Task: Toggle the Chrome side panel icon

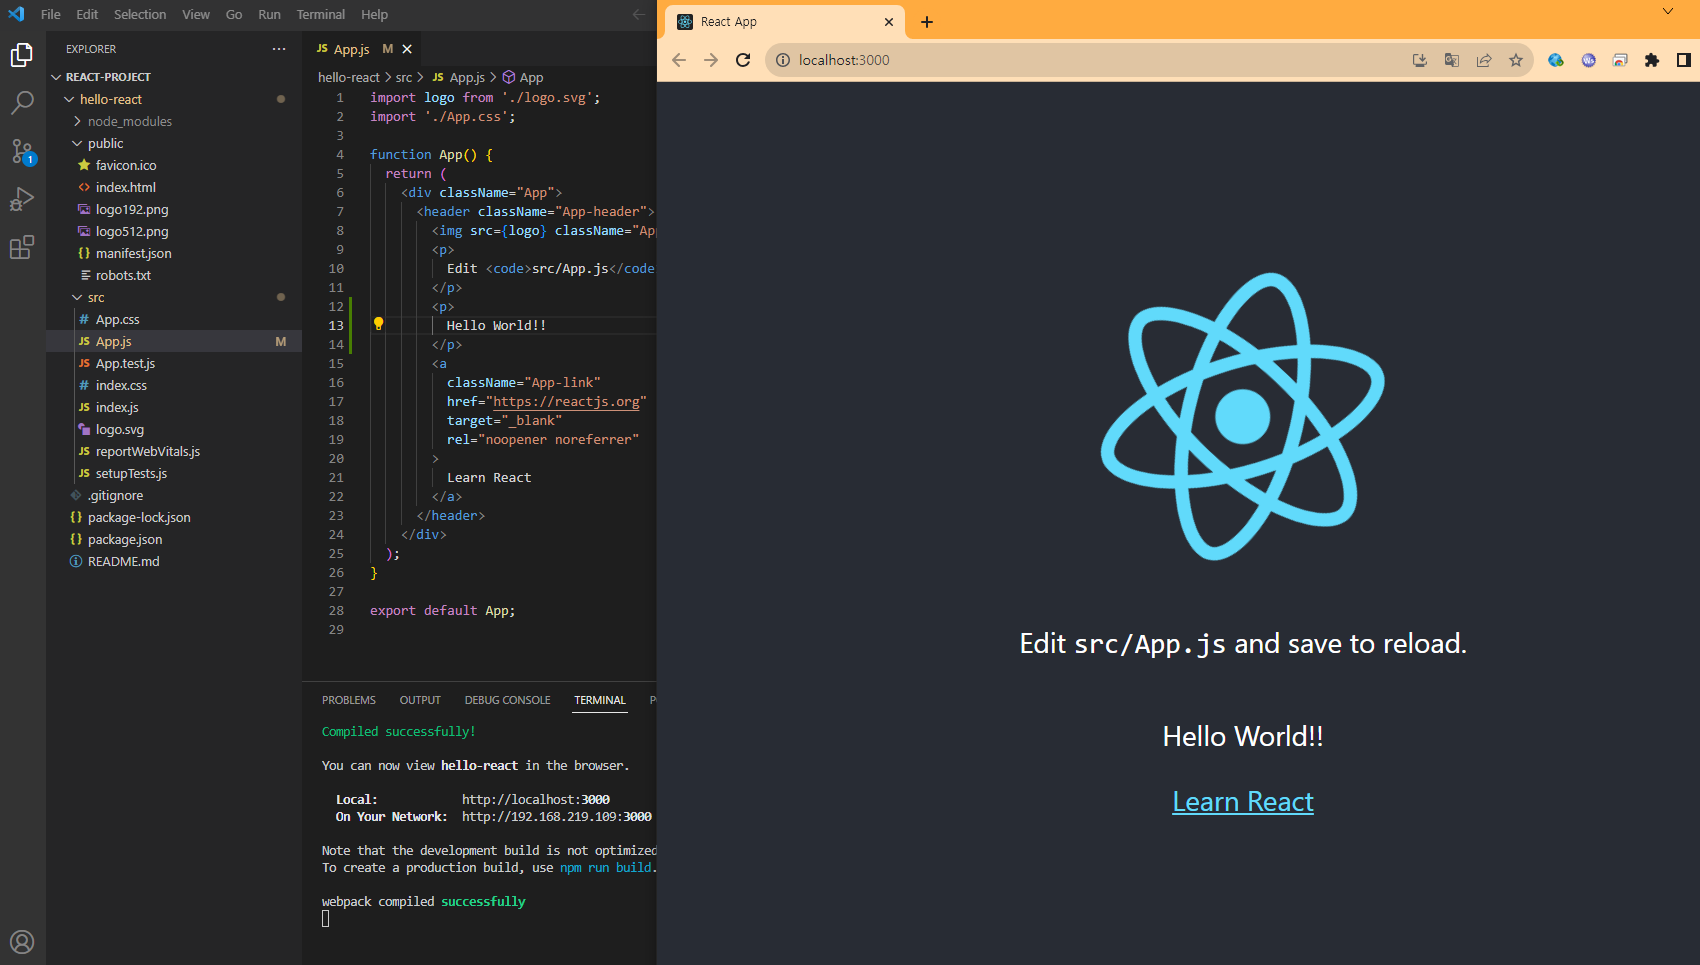Action: point(1684,60)
